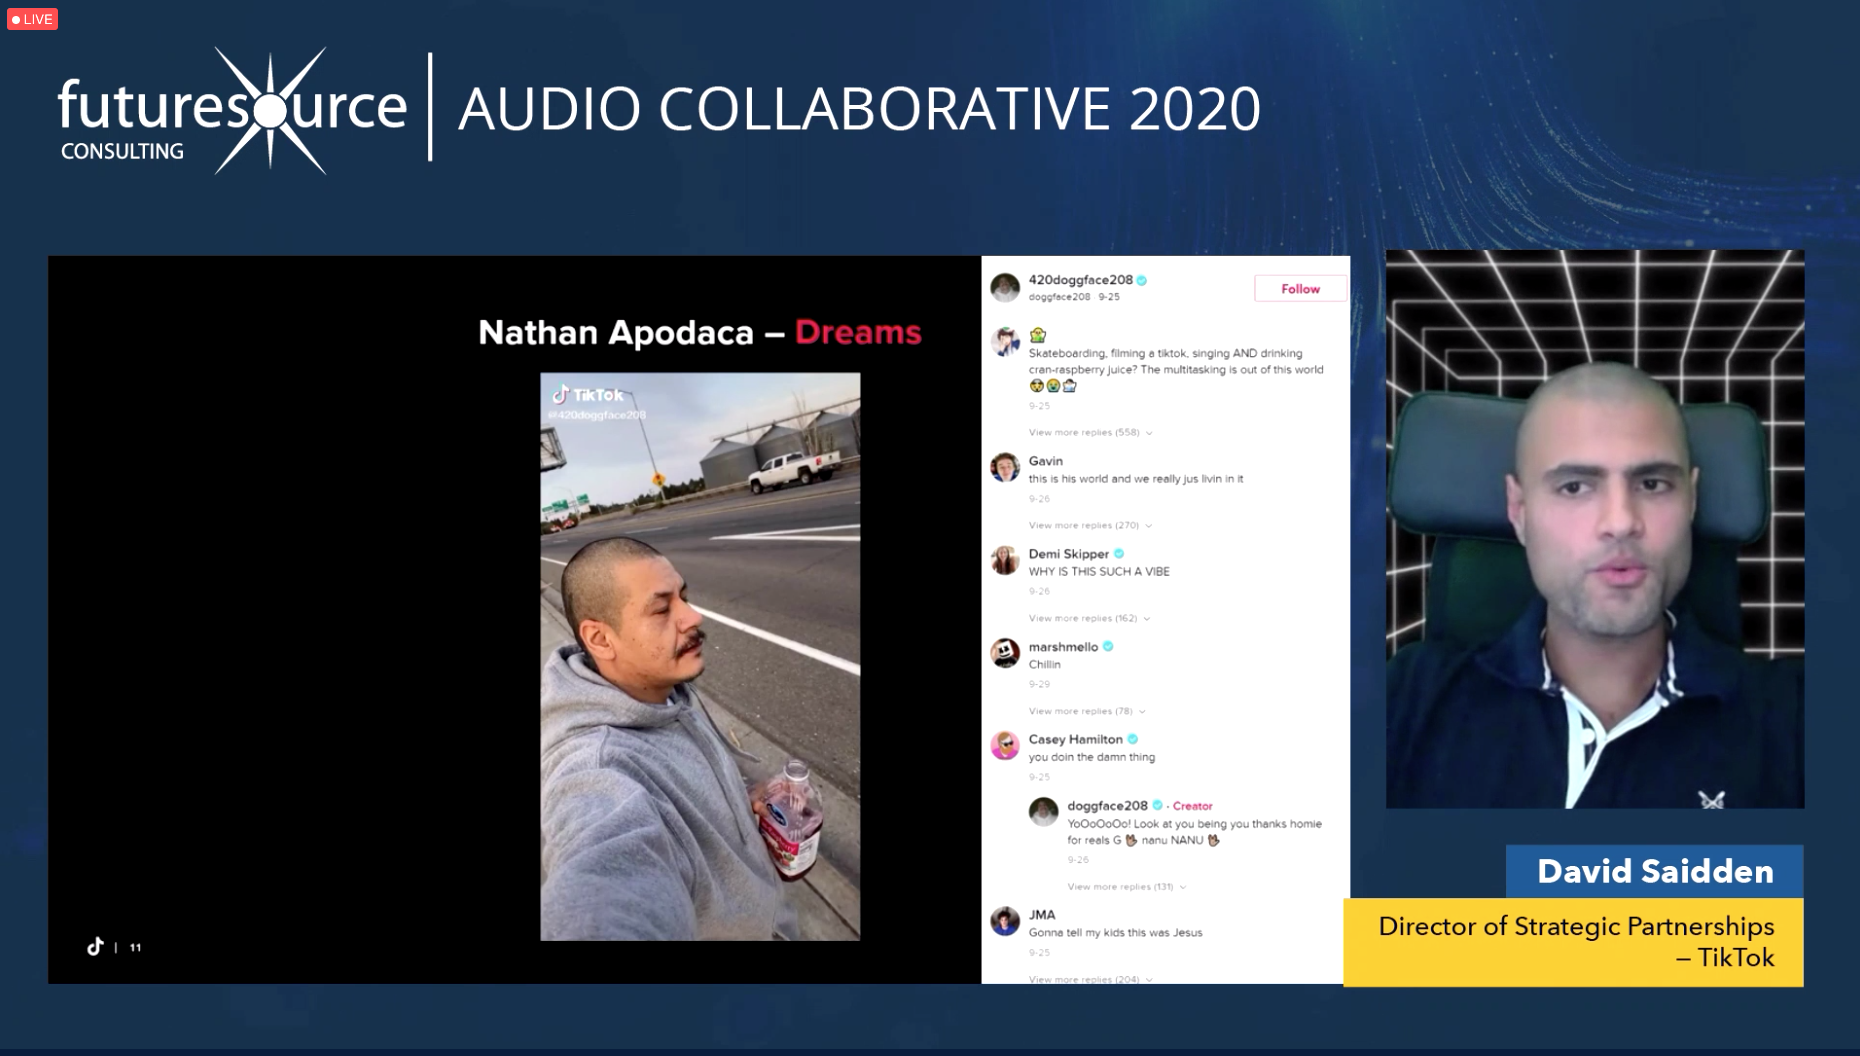1860x1056 pixels.
Task: Open the Gavin username link
Action: pos(1046,461)
